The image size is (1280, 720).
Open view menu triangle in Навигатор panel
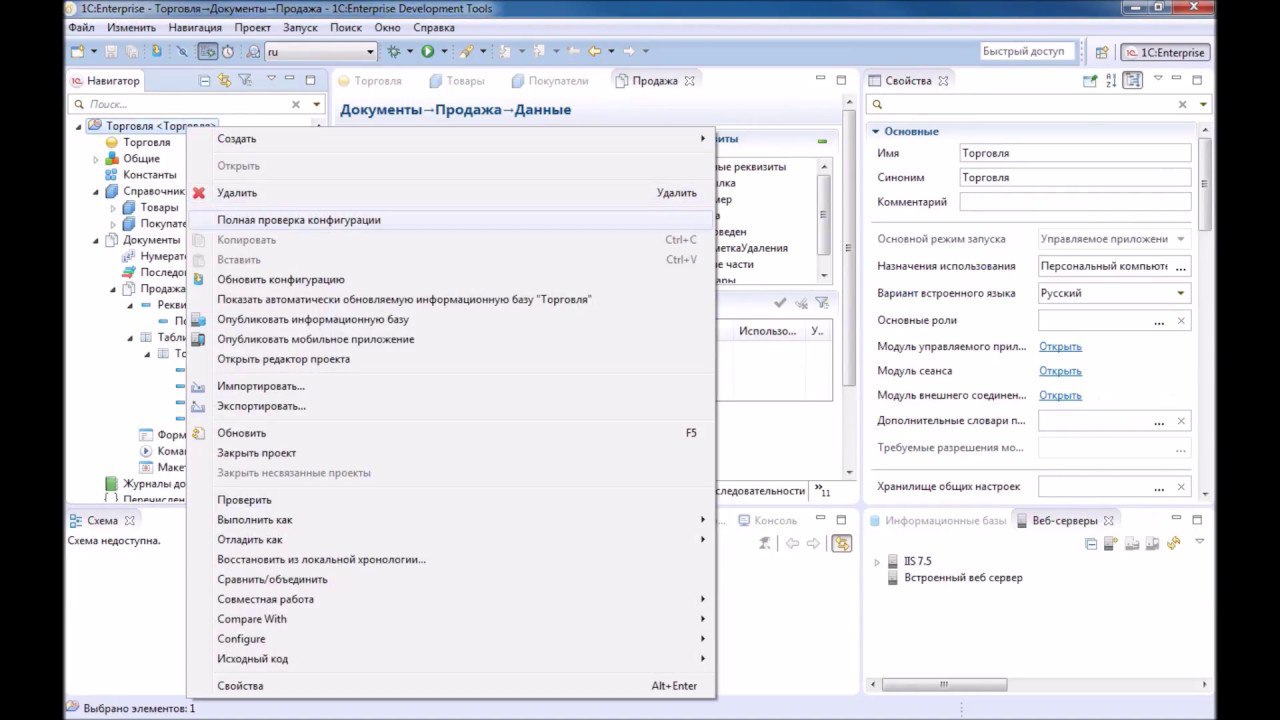(270, 78)
